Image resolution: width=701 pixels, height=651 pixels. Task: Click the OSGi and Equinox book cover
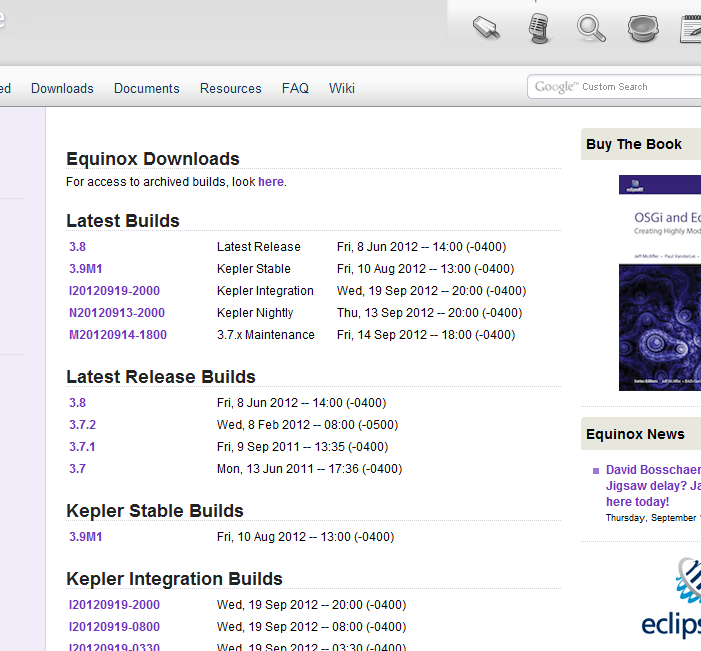[x=660, y=283]
